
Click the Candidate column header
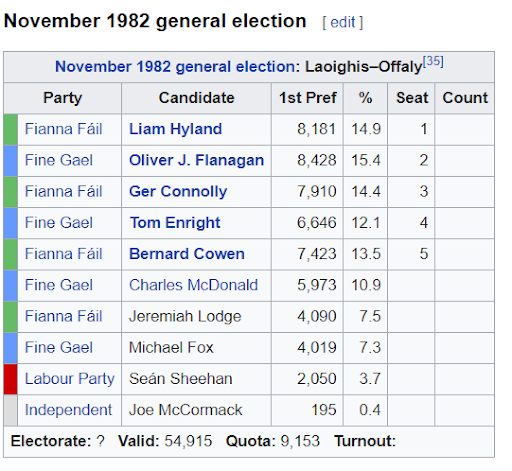click(196, 98)
